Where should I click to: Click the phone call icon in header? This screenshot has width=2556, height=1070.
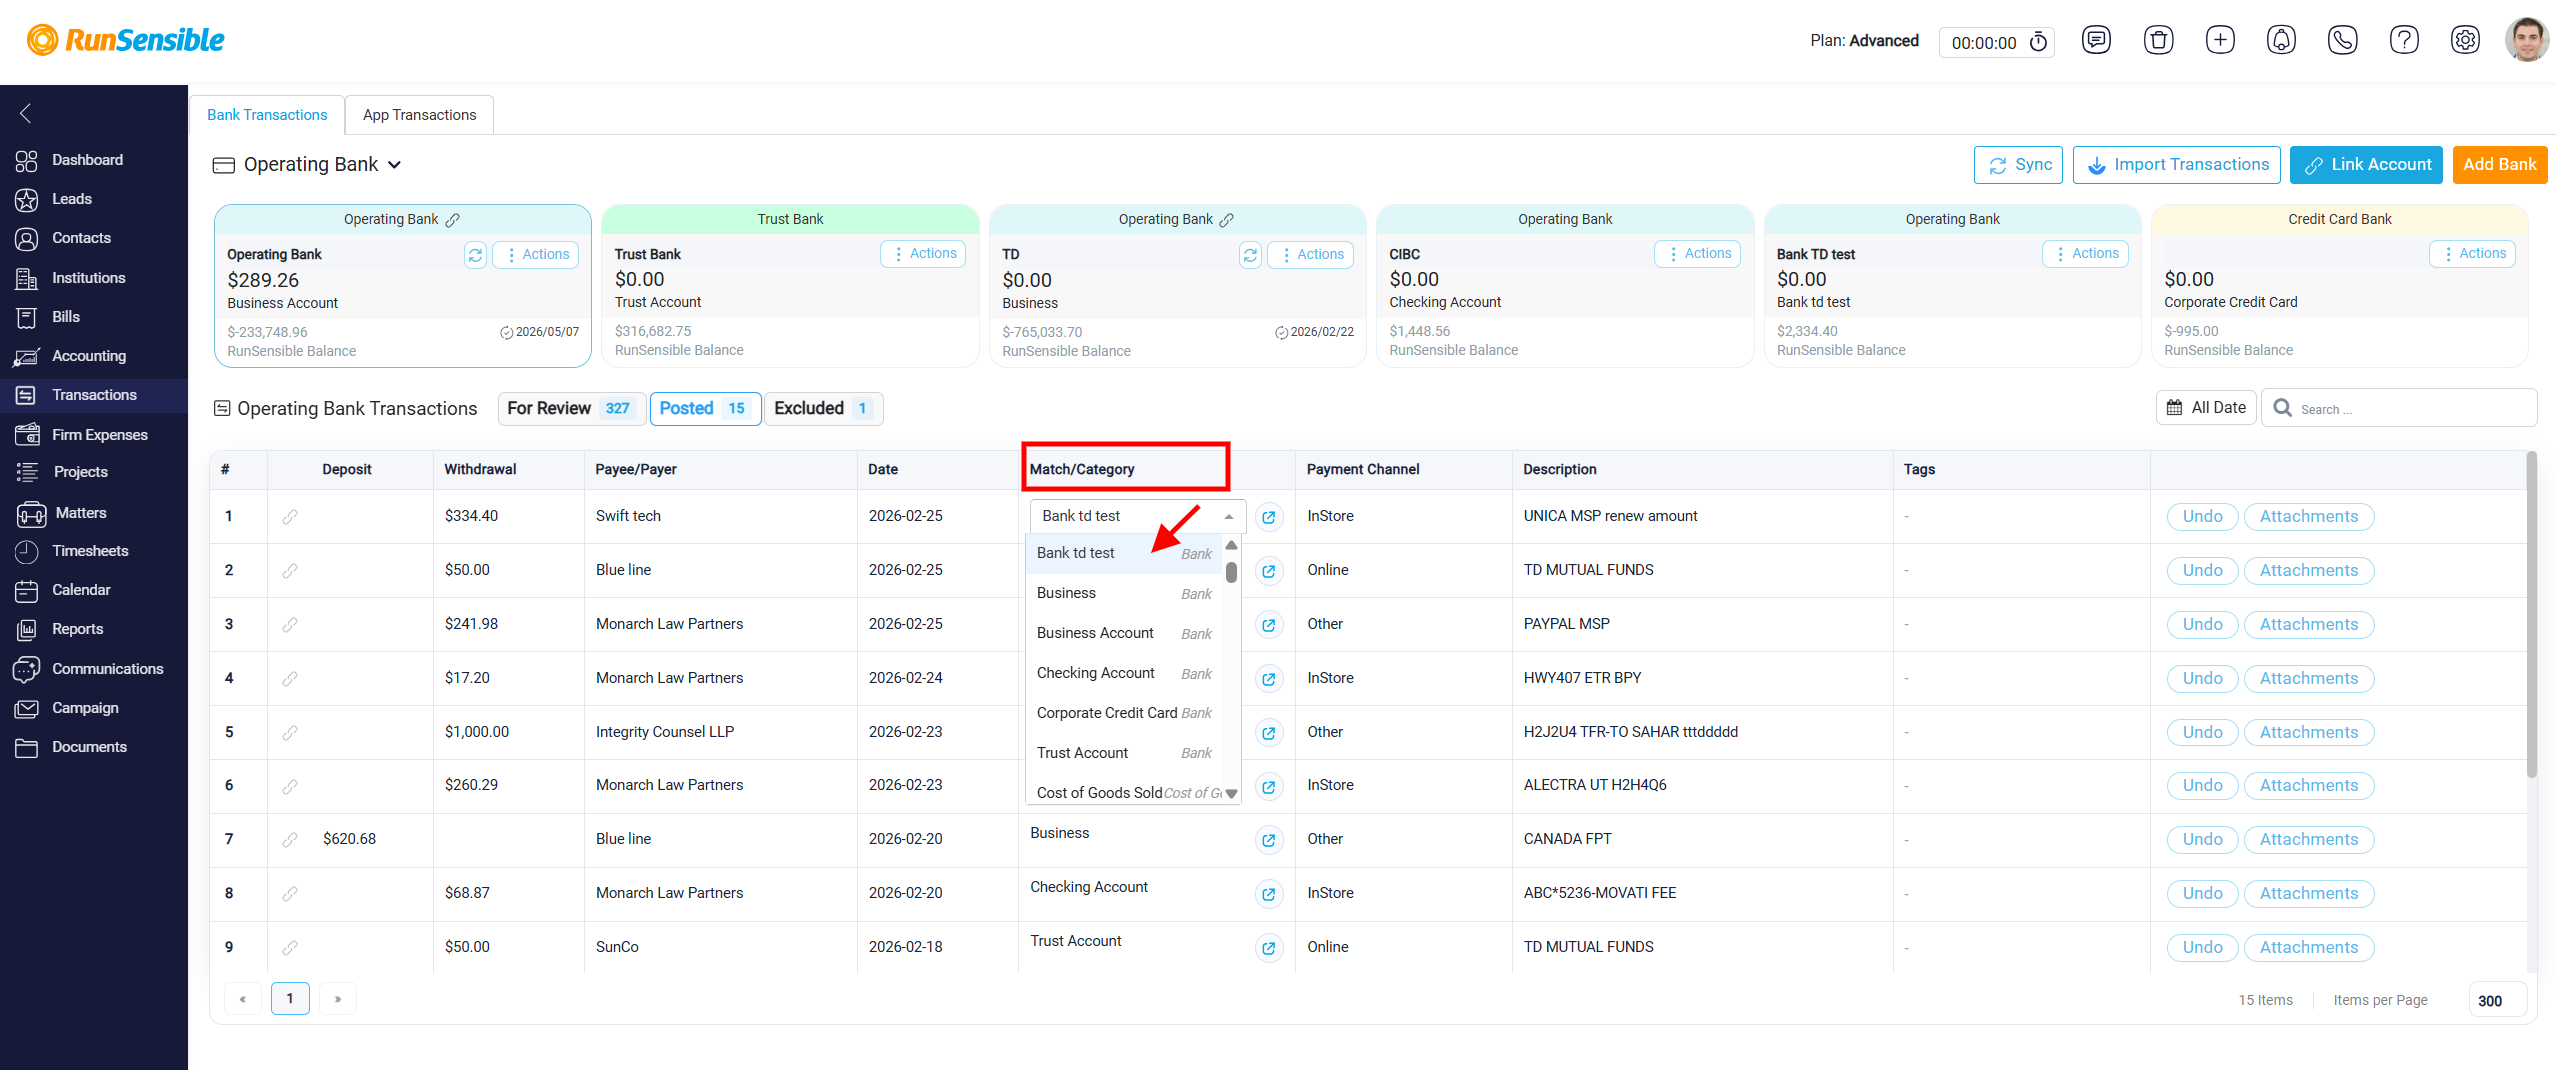[2342, 40]
